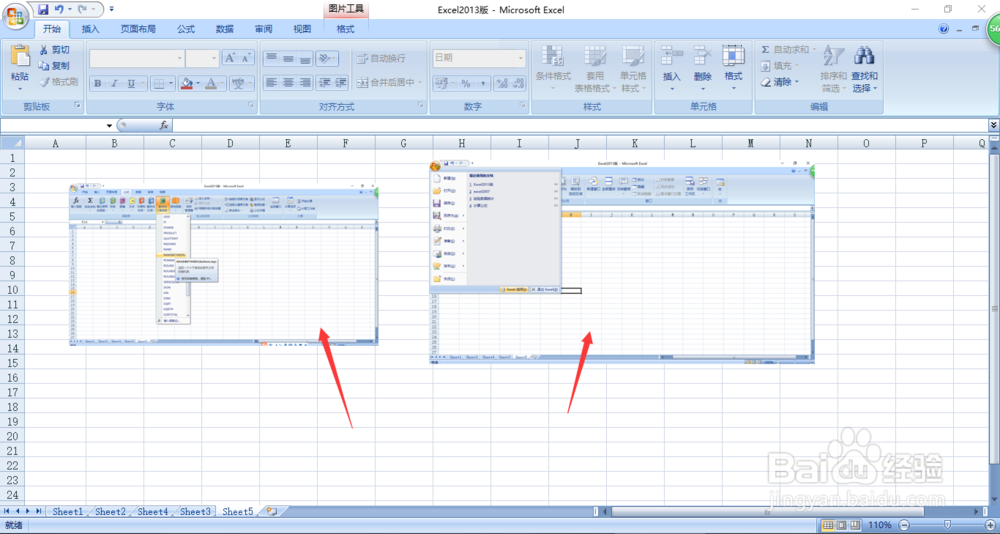Image resolution: width=1000 pixels, height=534 pixels.
Task: Click the Cut (剪切) command
Action: click(x=54, y=50)
